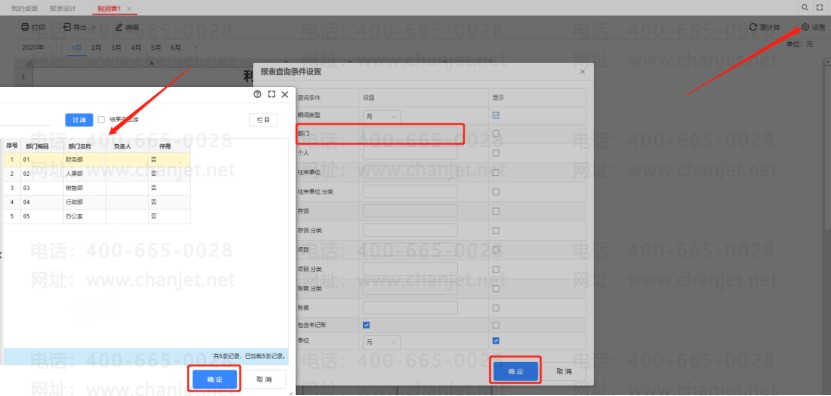This screenshot has width=831, height=396.
Task: Toggle 显示 checkbox for 账套
Action: pyautogui.click(x=496, y=308)
